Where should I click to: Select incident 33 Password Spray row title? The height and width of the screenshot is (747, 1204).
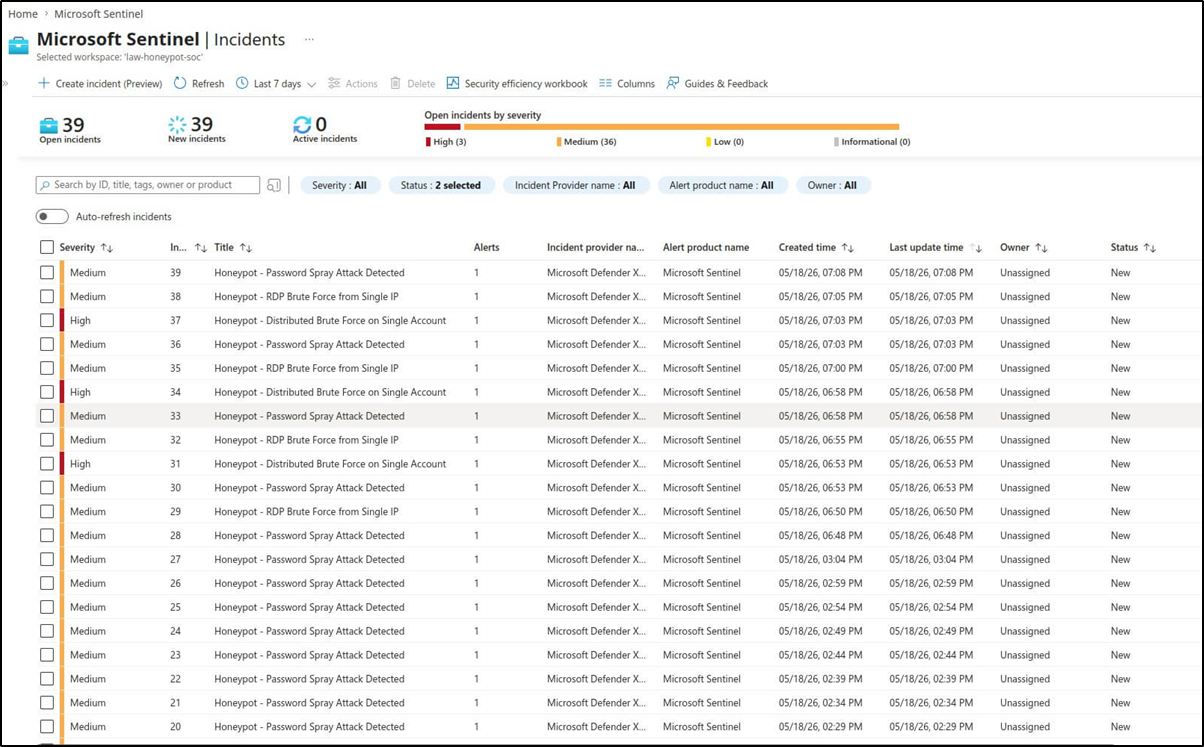(x=309, y=416)
